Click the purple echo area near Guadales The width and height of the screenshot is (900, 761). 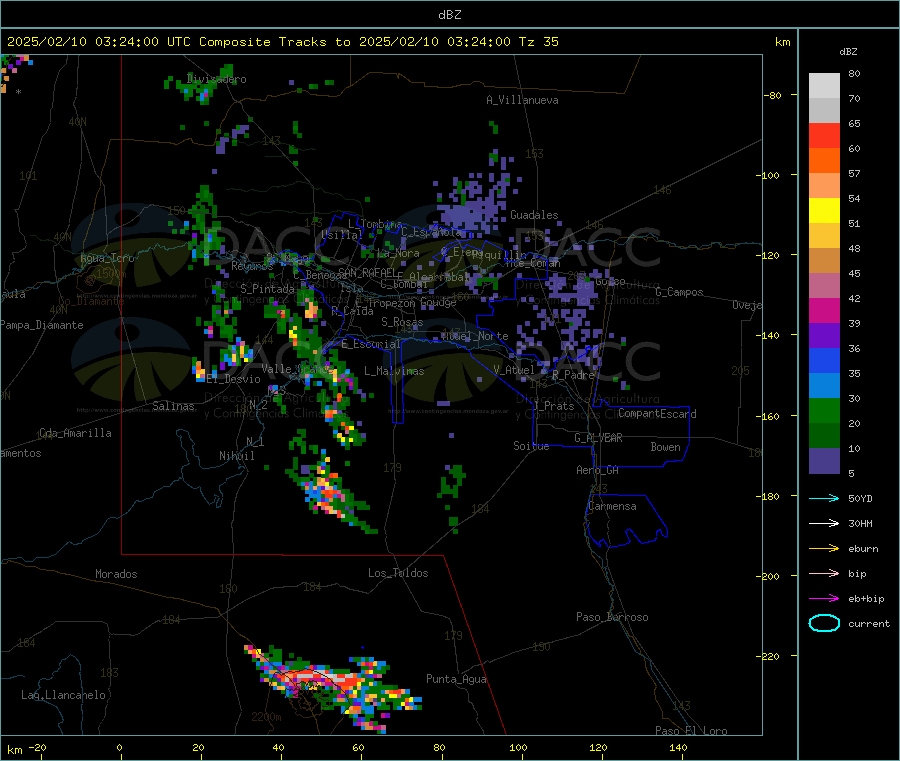click(x=474, y=207)
